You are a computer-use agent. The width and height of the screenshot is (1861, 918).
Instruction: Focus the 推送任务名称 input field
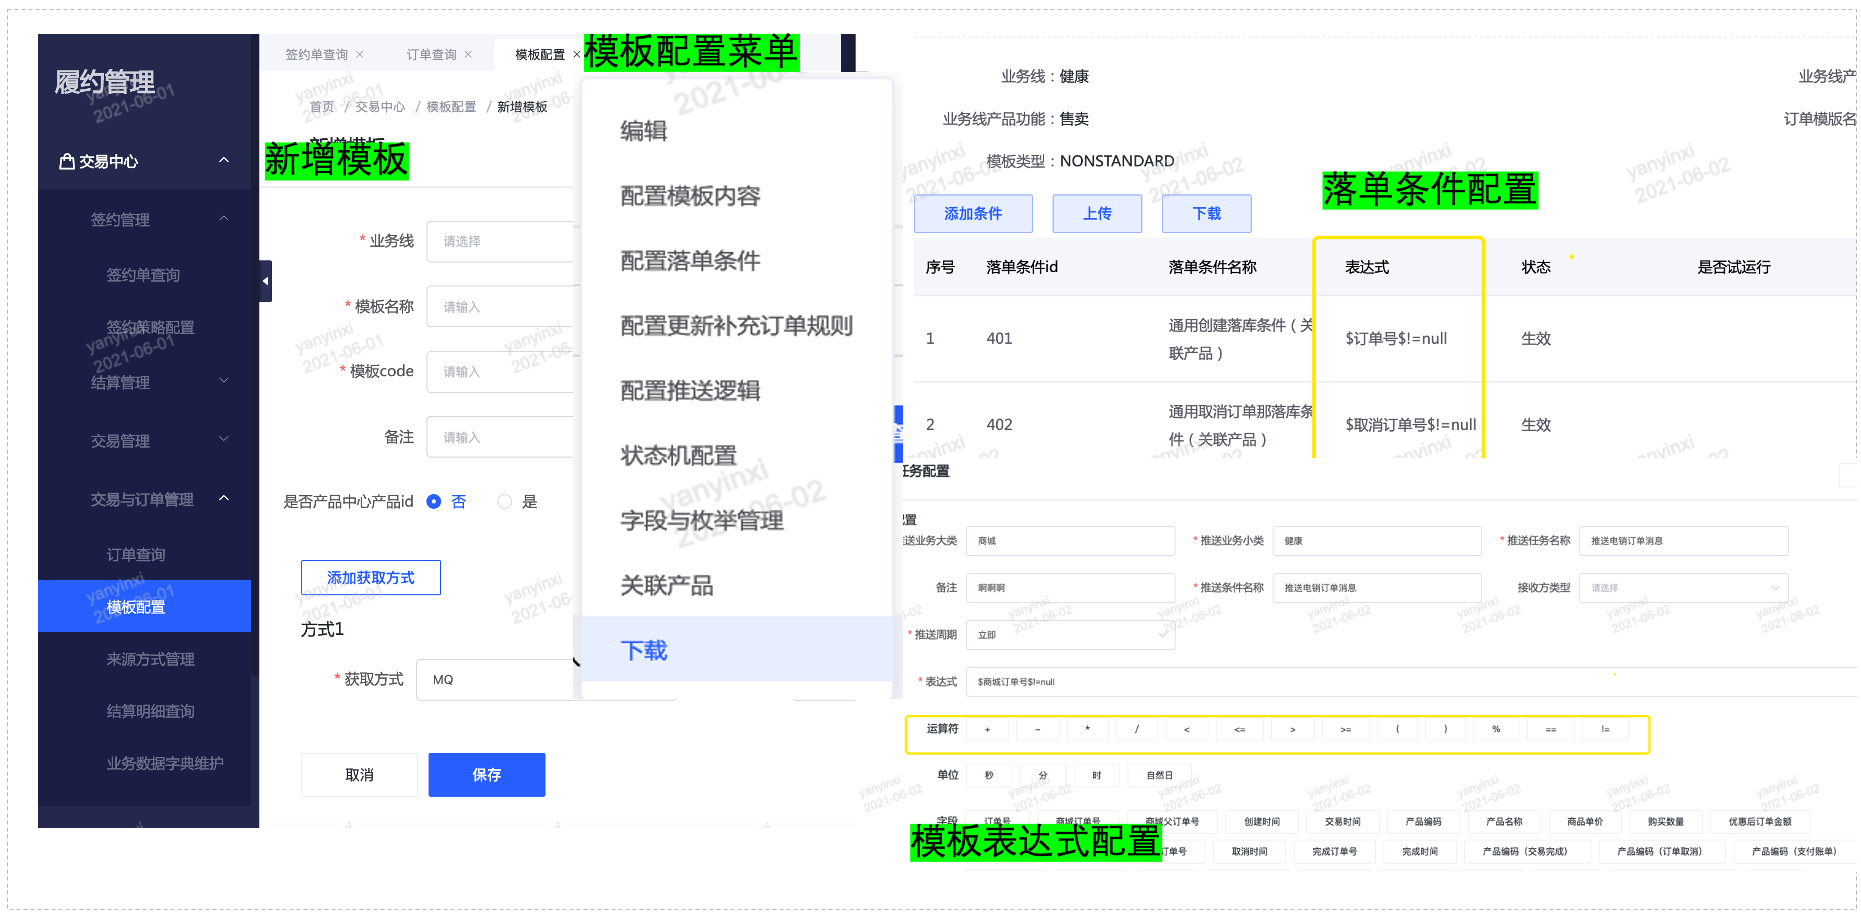click(x=1683, y=541)
